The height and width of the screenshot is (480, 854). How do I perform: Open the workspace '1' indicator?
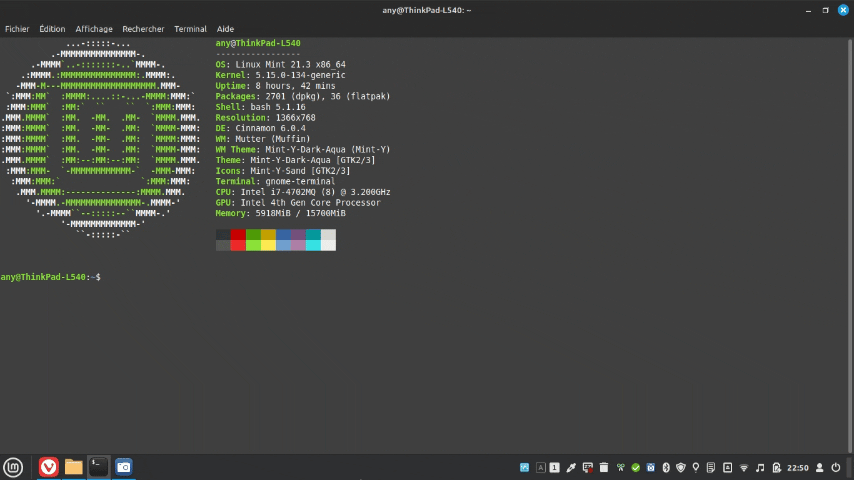coord(554,467)
